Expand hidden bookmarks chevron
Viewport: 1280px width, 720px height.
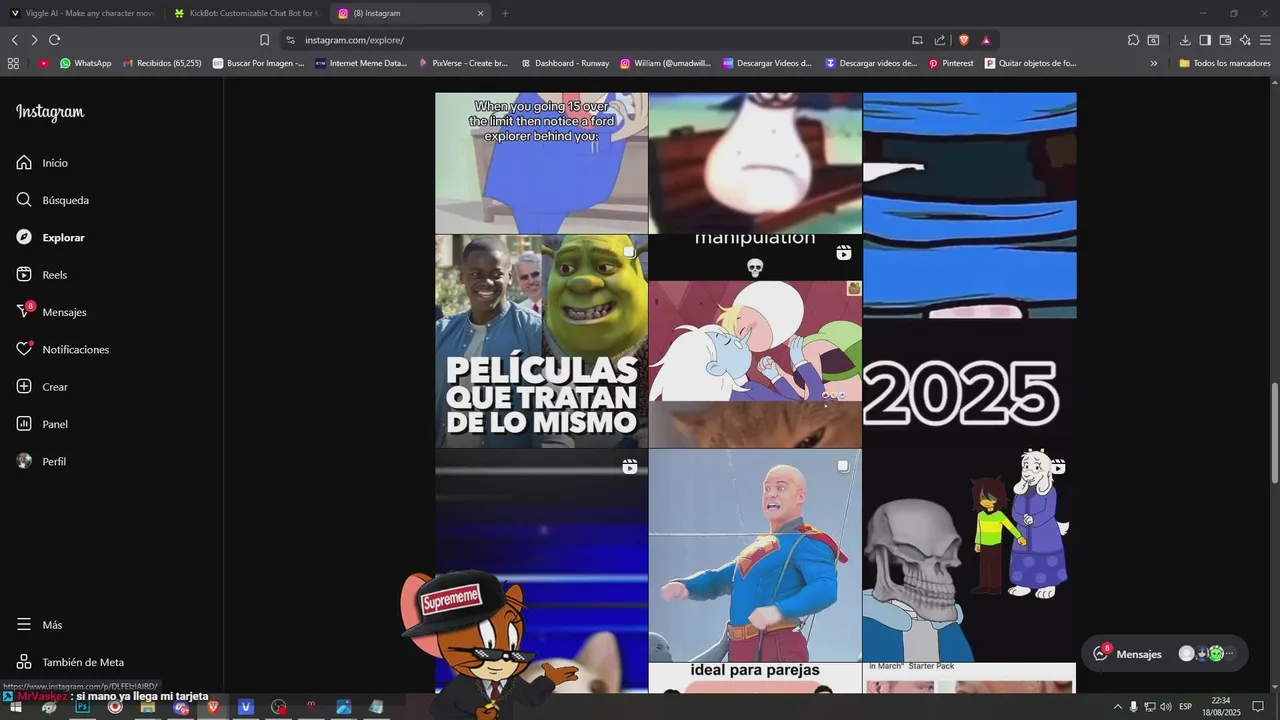[1153, 63]
